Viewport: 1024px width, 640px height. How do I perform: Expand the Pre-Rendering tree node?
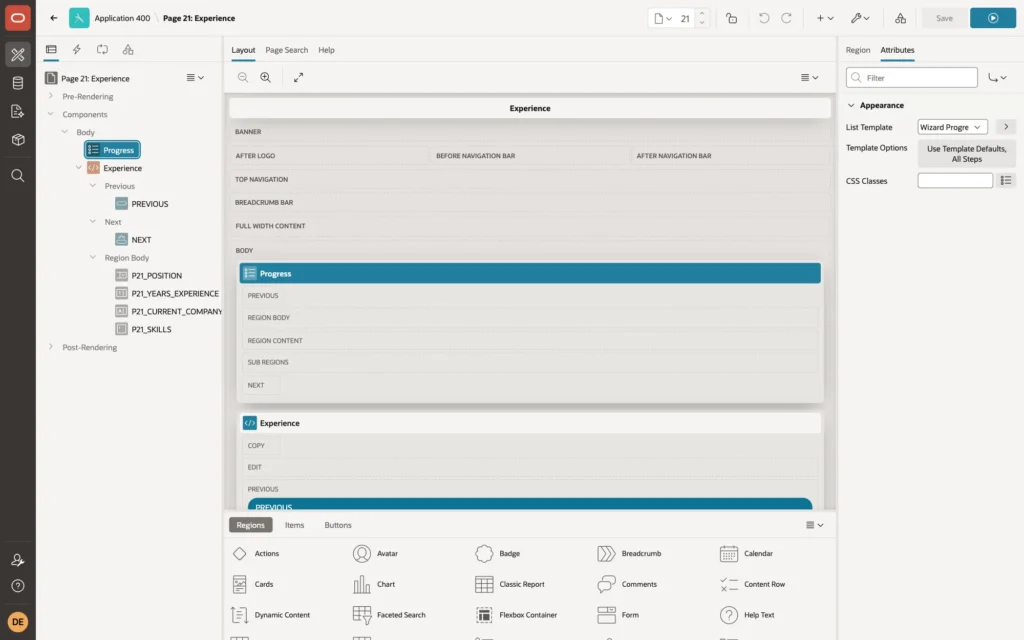[51, 96]
